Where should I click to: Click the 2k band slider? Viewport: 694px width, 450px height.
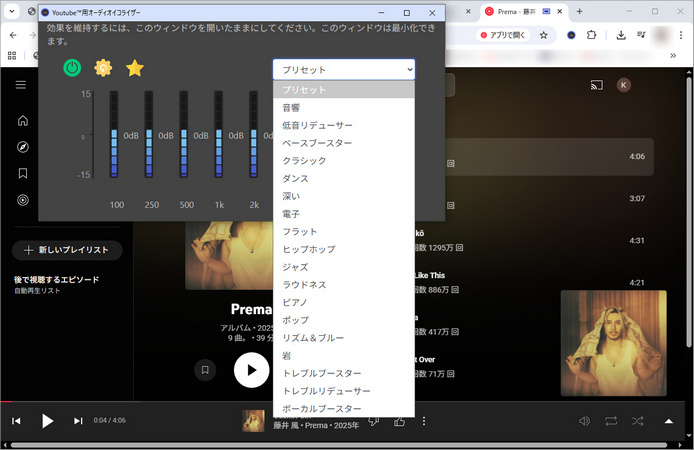[x=254, y=134]
